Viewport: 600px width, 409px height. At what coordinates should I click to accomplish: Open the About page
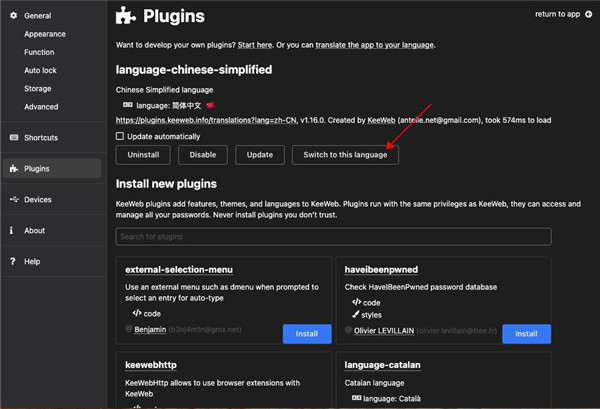coord(34,231)
